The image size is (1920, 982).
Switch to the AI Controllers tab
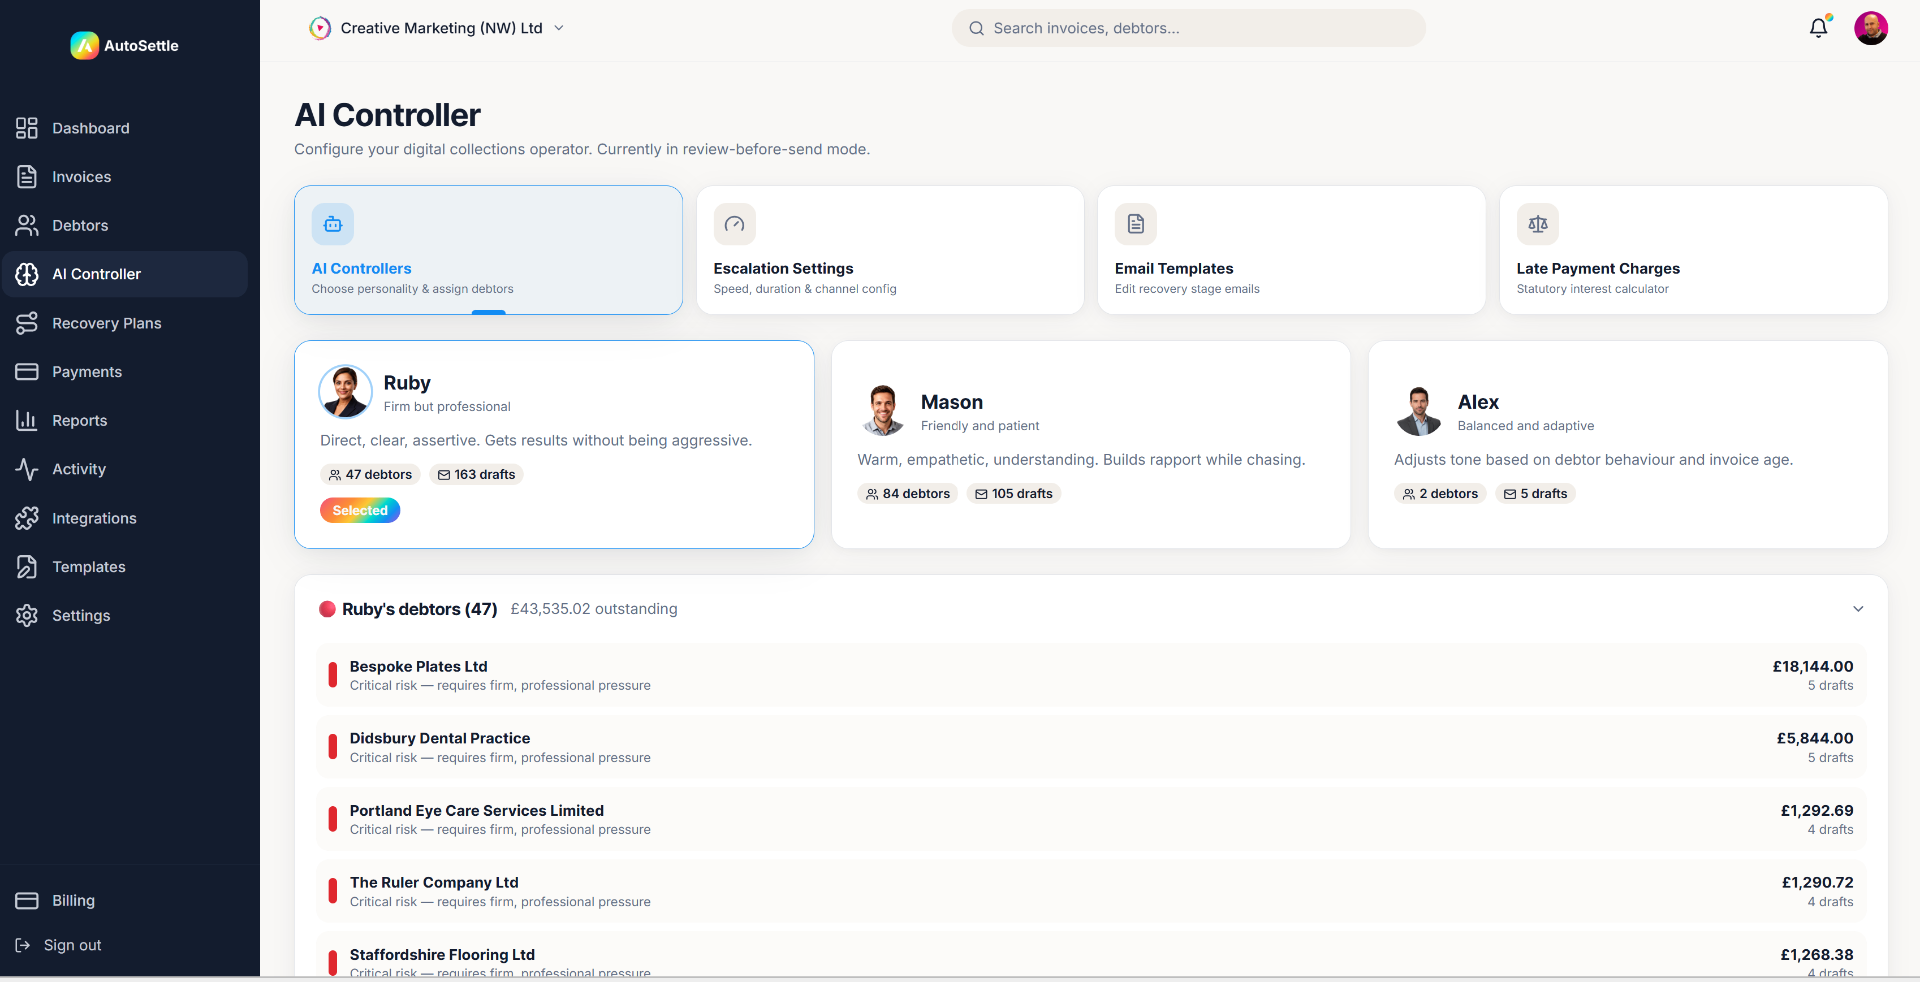coord(488,250)
